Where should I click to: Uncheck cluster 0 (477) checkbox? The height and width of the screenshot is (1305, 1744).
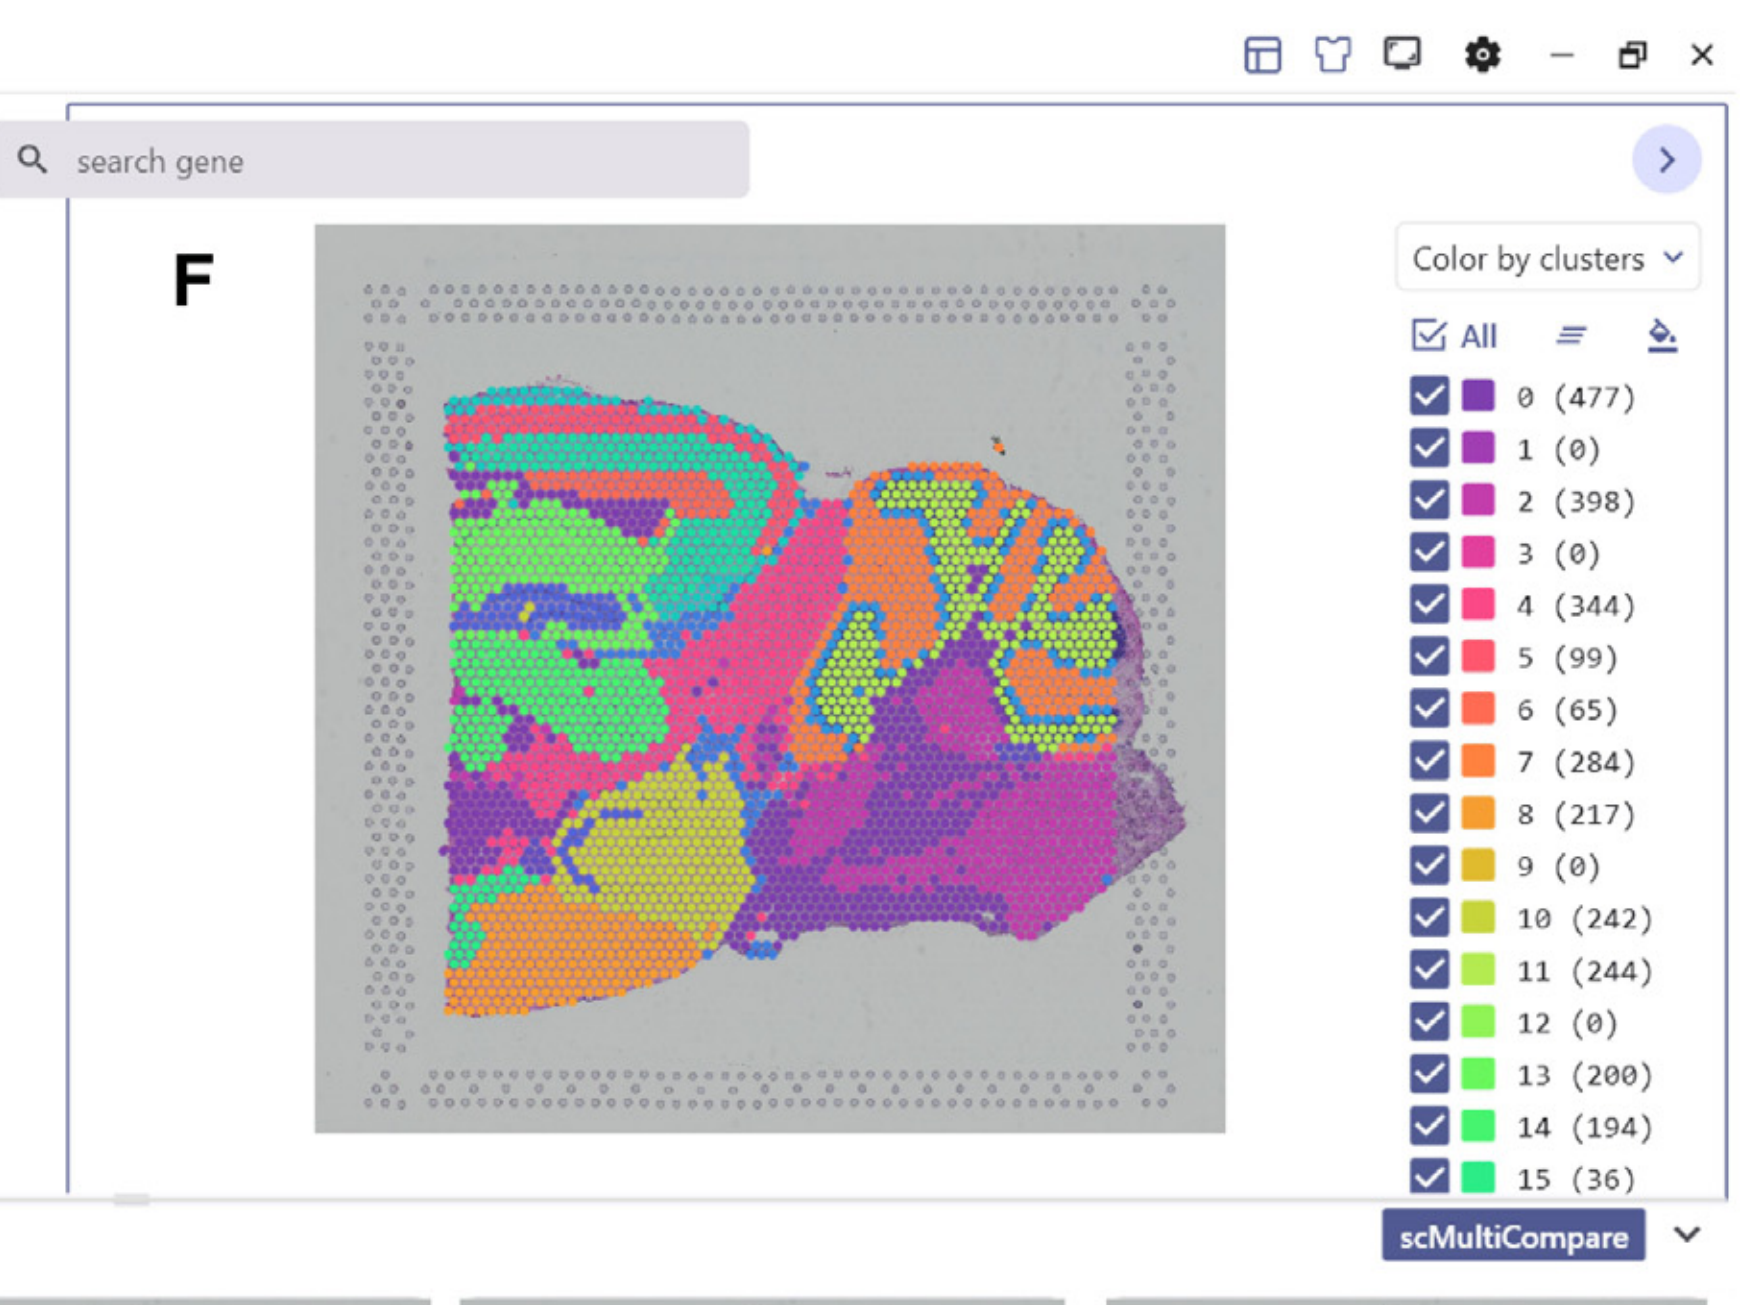click(1429, 396)
